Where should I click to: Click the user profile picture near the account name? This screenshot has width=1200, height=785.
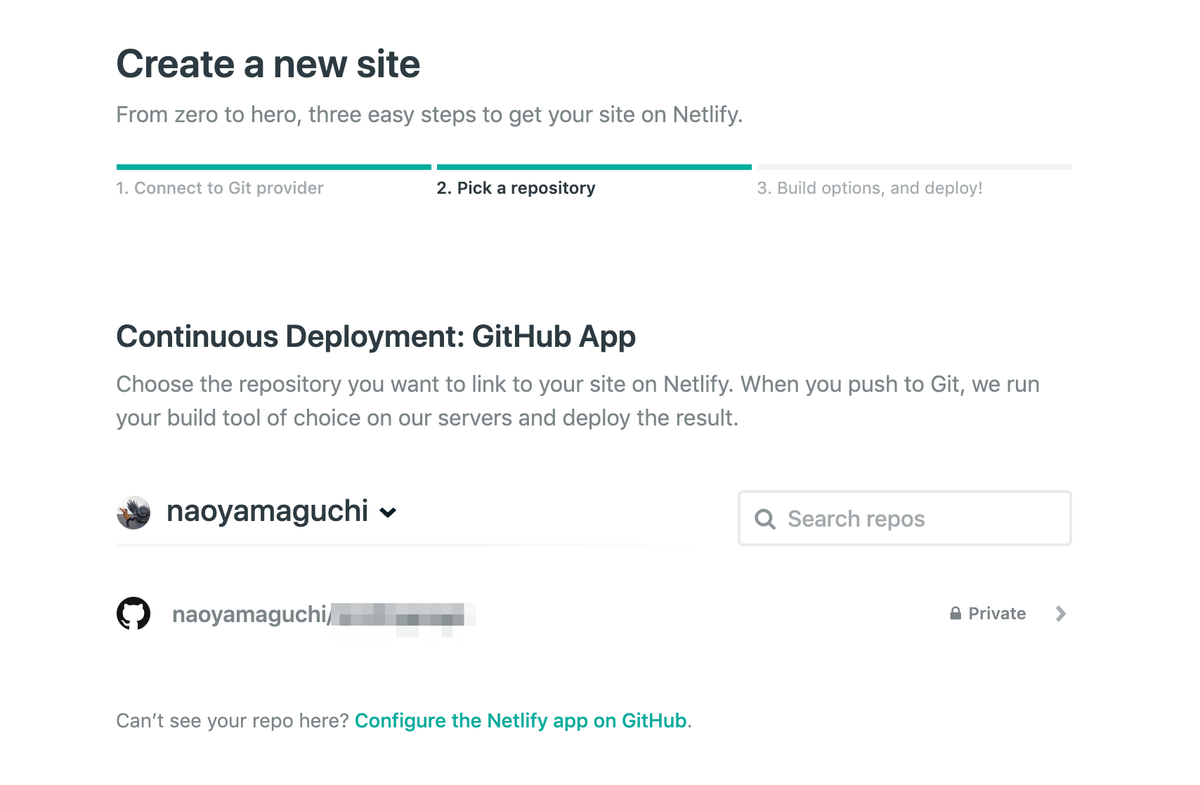pos(133,511)
